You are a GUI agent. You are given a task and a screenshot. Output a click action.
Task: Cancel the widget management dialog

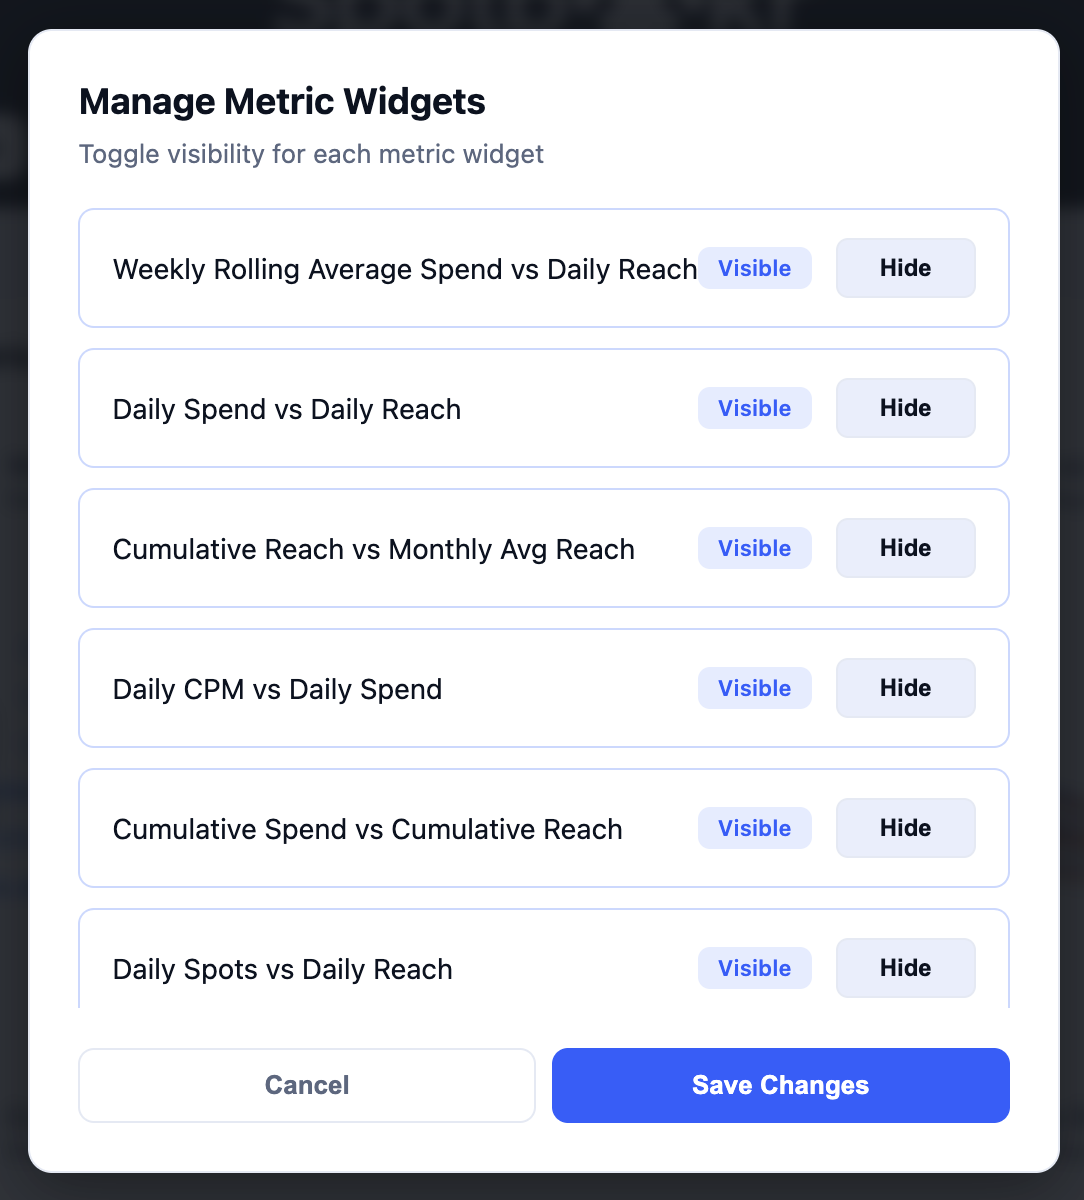tap(307, 1085)
